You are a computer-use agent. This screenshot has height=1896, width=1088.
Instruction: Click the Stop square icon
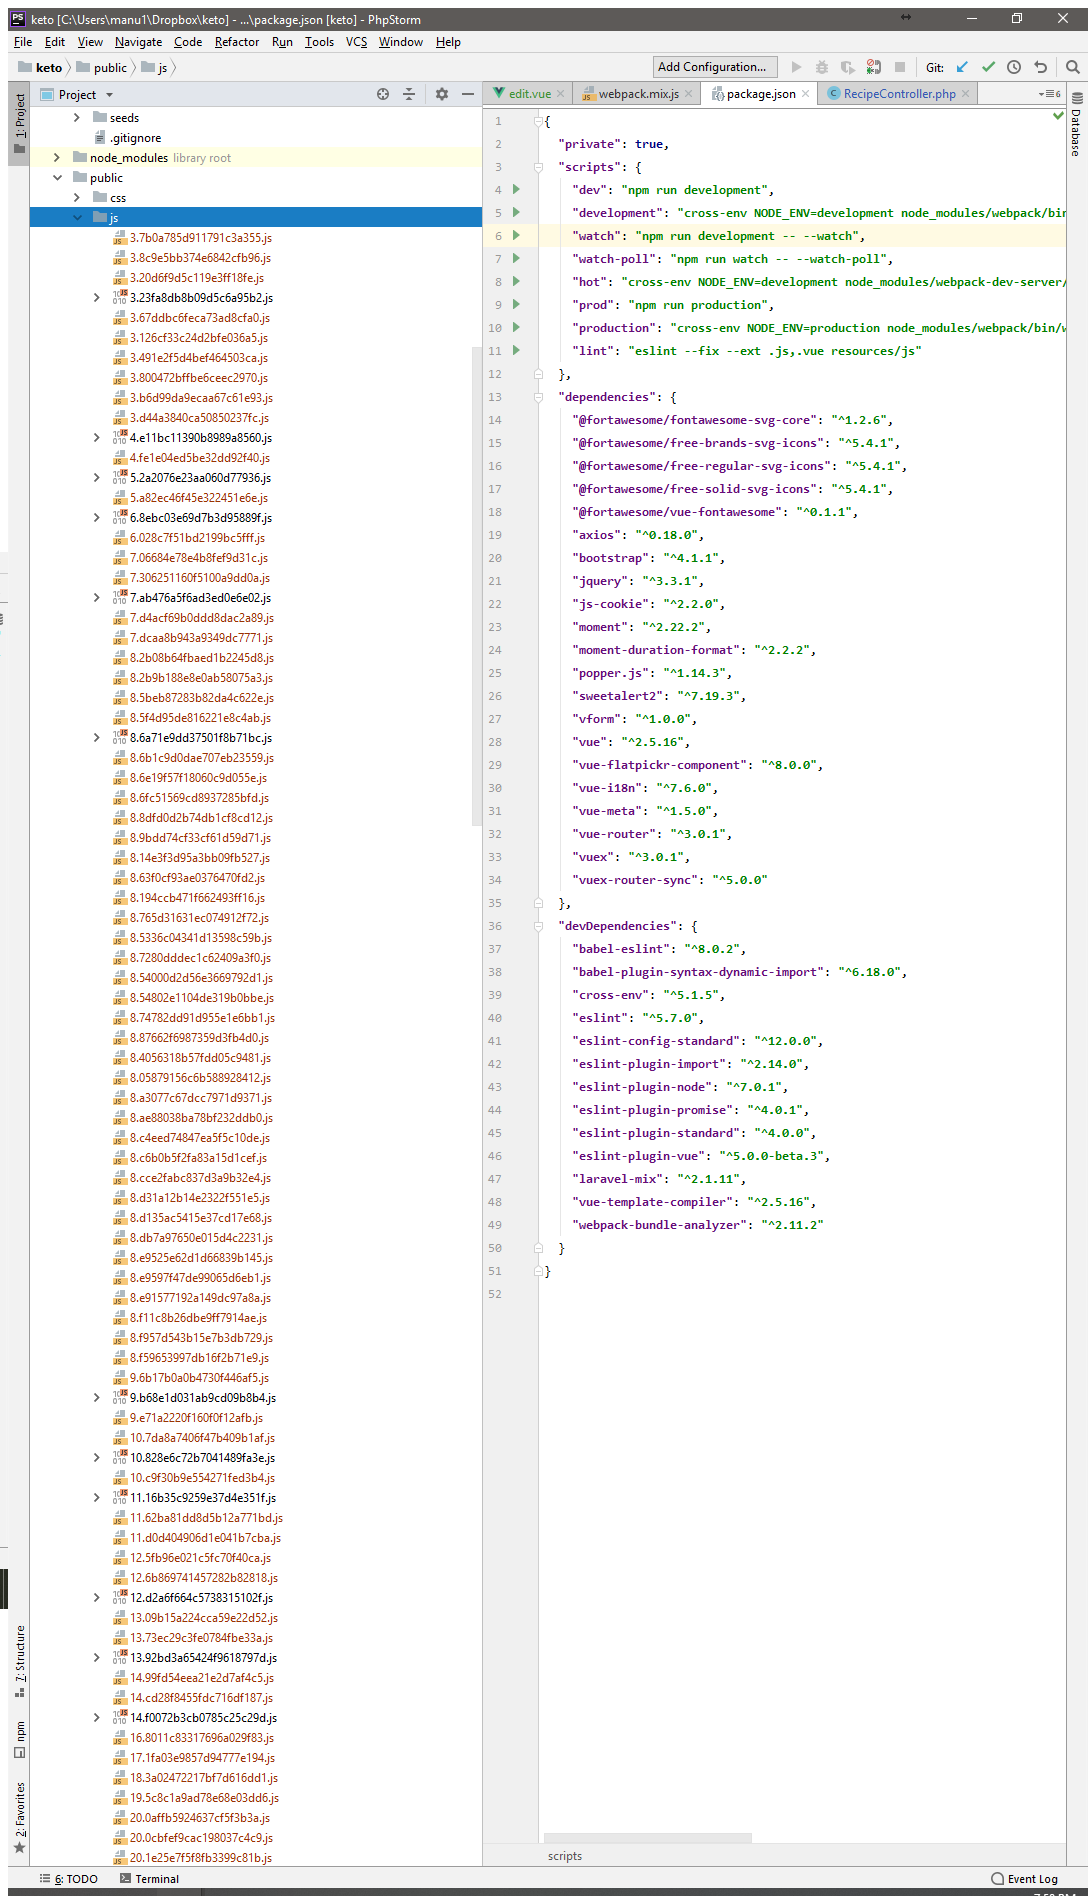[x=900, y=67]
